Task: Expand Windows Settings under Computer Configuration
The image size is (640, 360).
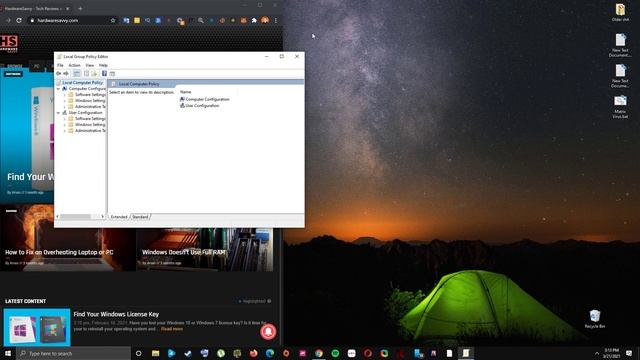Action: (x=64, y=100)
